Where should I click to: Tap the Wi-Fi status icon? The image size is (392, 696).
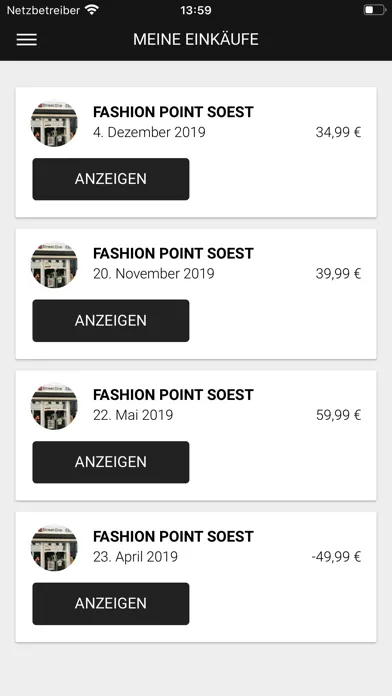[x=92, y=10]
